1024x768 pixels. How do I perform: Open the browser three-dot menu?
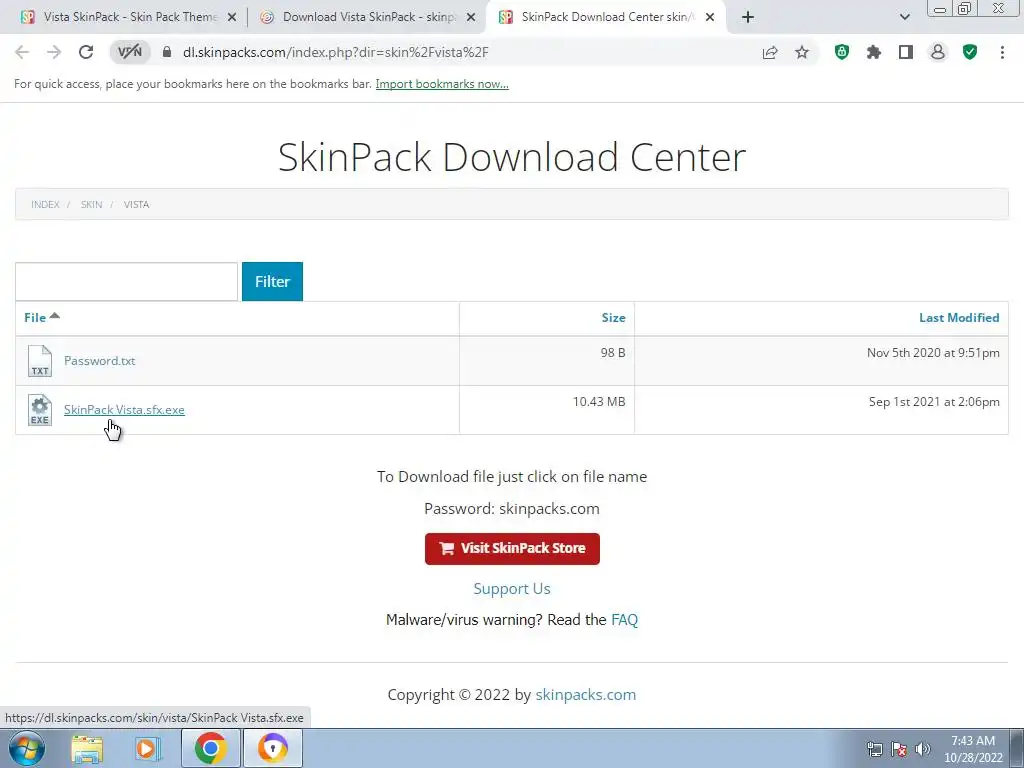[1002, 52]
